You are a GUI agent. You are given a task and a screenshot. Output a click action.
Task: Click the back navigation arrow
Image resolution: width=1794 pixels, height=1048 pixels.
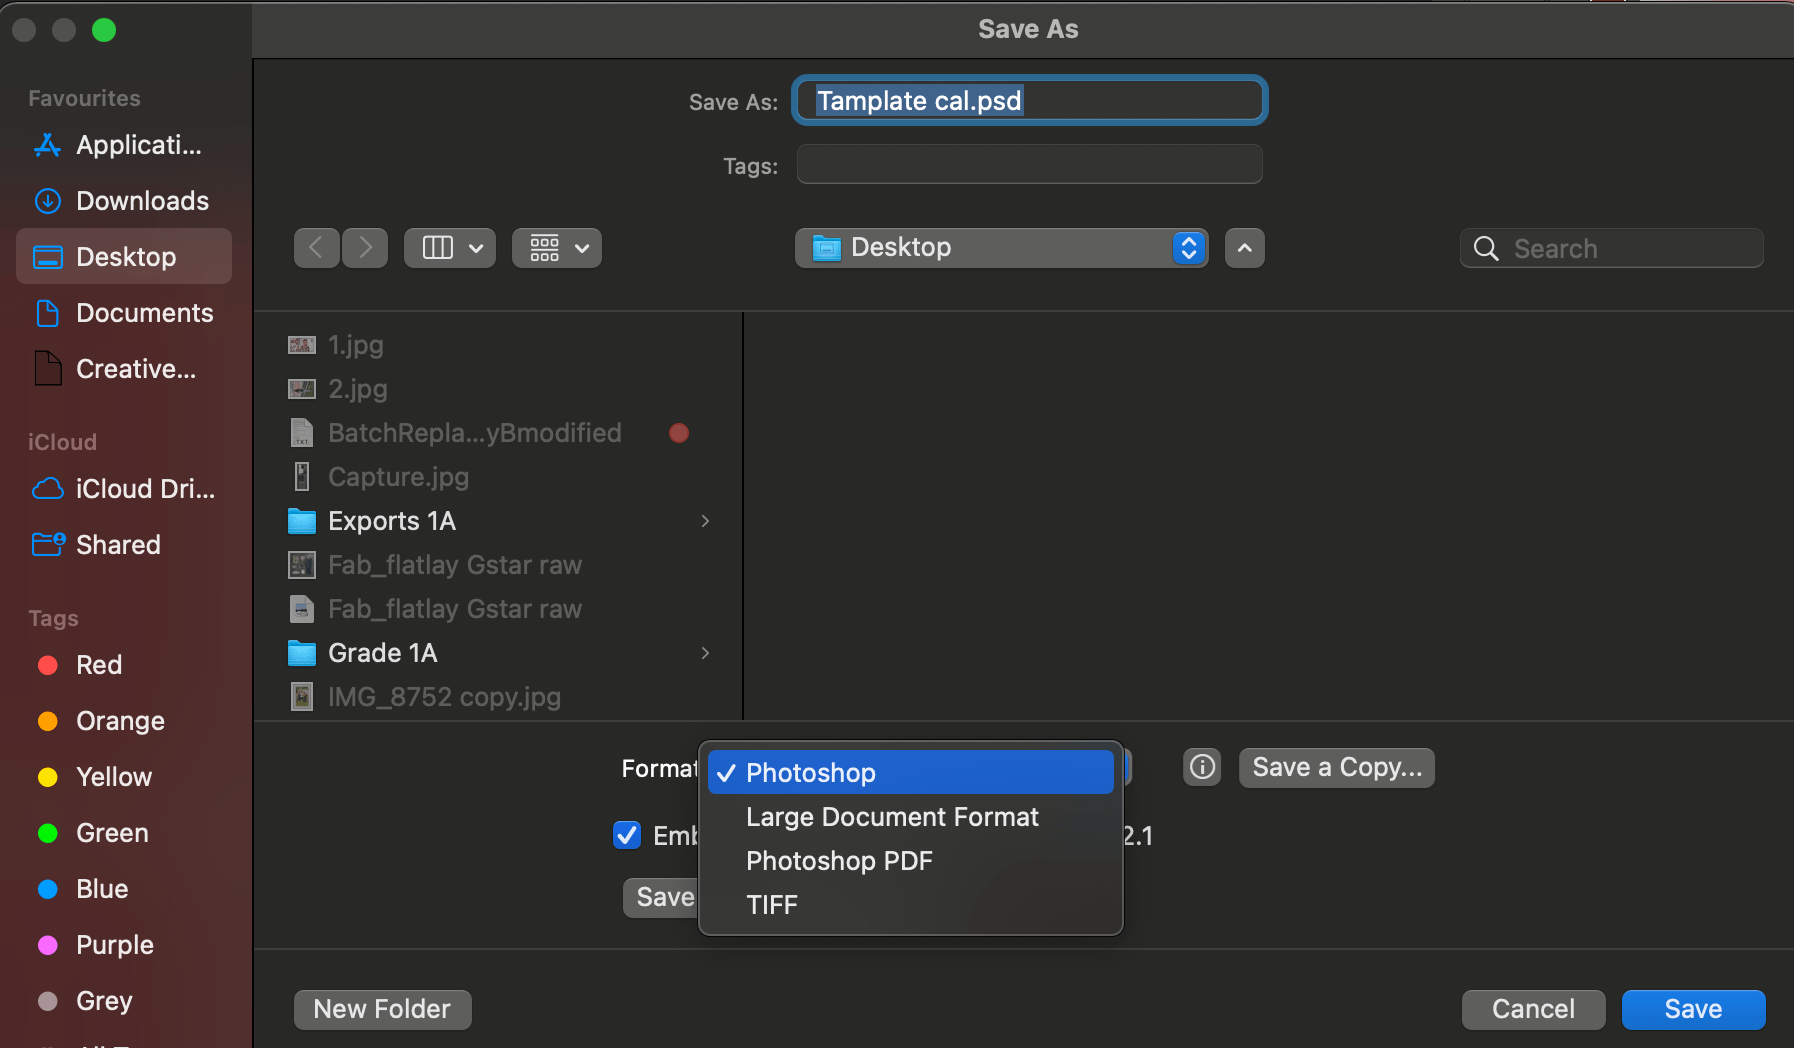316,247
